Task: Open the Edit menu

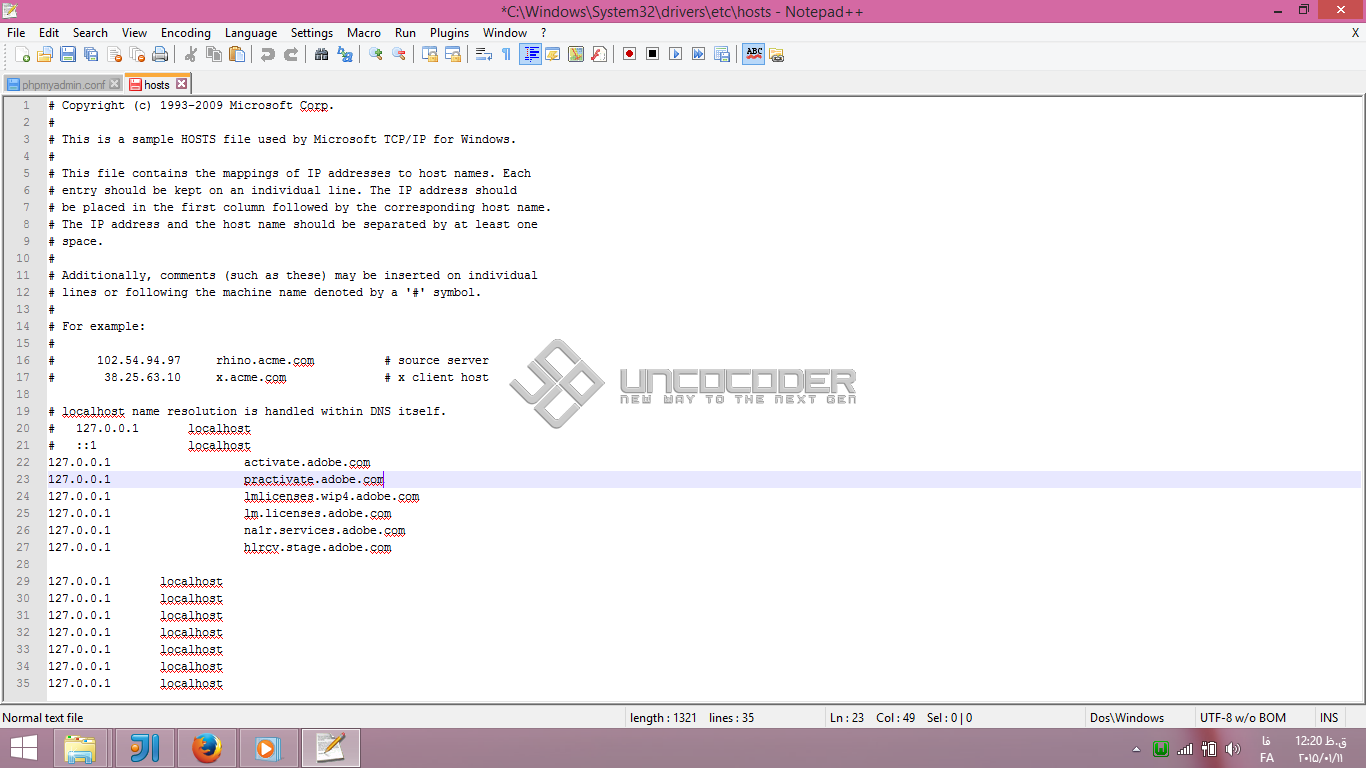Action: click(x=49, y=33)
